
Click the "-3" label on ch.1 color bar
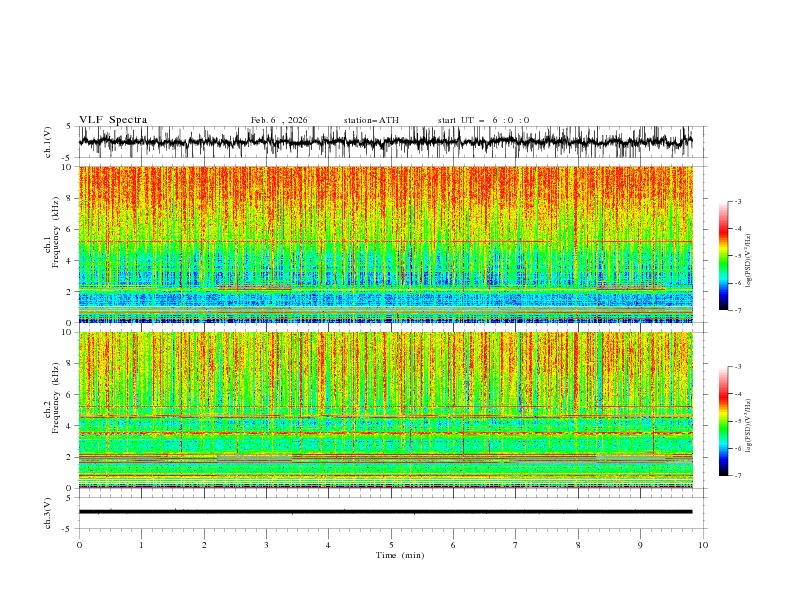[737, 201]
